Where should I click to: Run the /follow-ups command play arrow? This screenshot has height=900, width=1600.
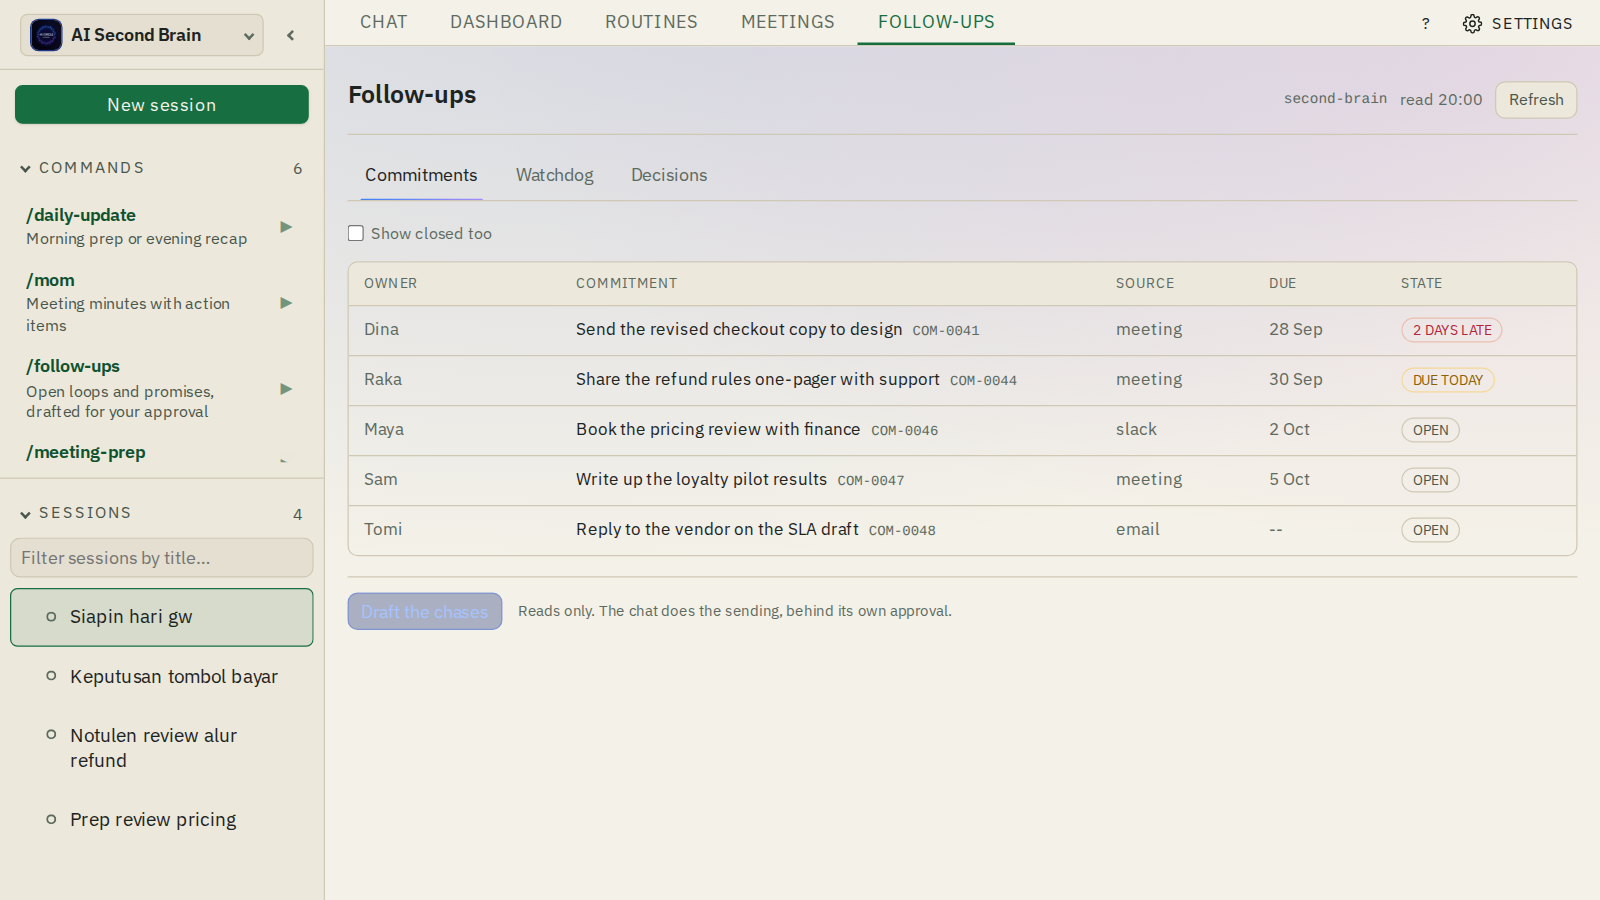point(286,389)
